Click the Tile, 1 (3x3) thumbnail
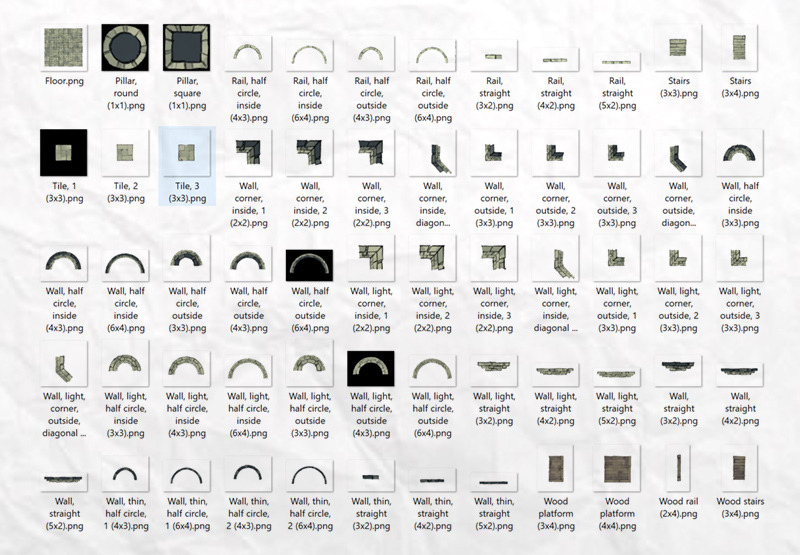This screenshot has height=555, width=800. (x=64, y=153)
